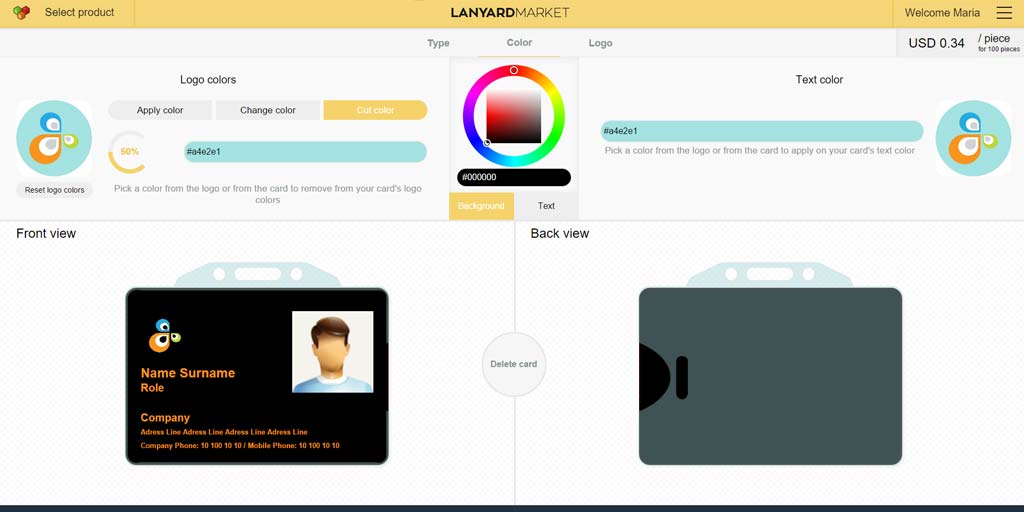Switch to the Type tab
The height and width of the screenshot is (512, 1024).
coord(438,43)
